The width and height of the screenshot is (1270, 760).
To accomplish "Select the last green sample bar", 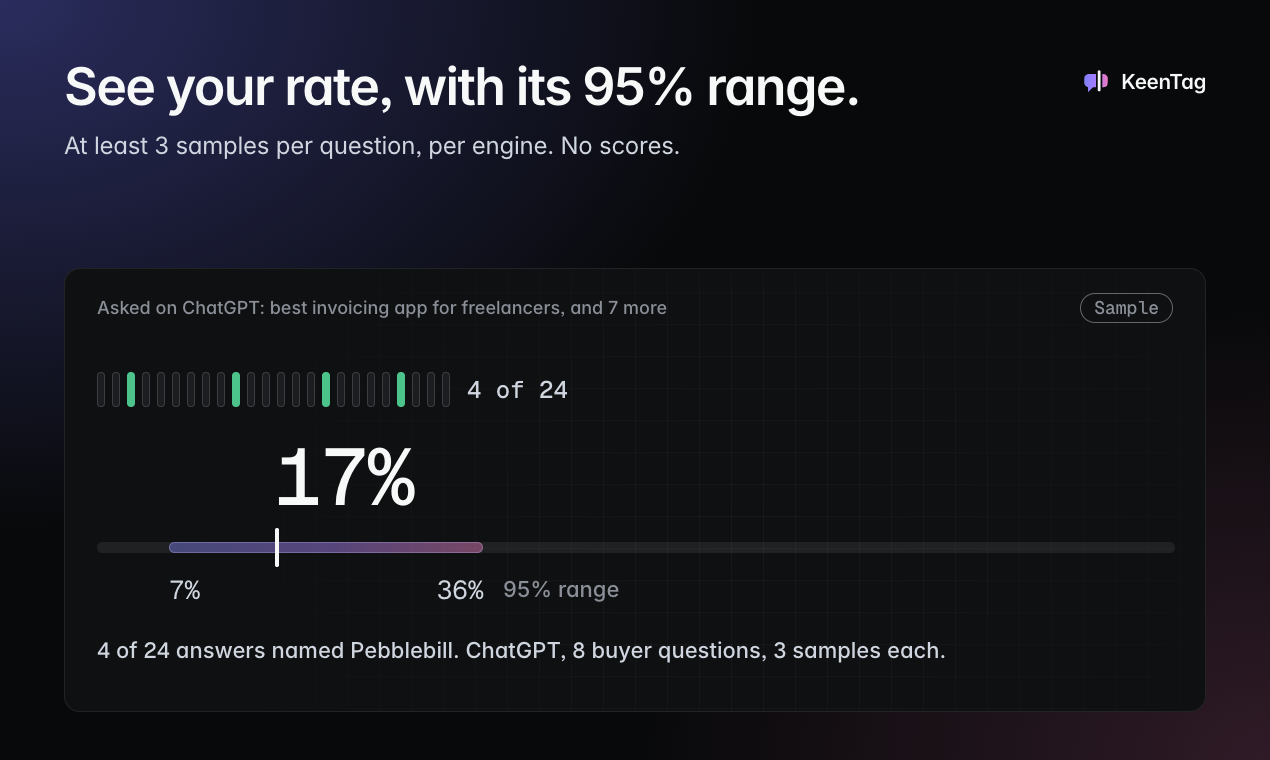I will coord(401,389).
